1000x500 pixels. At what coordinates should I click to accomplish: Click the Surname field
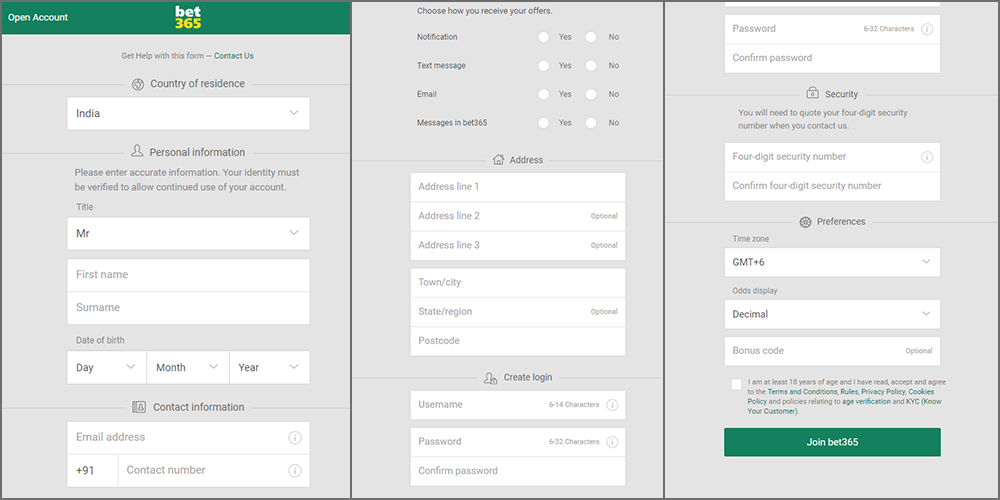pos(188,308)
